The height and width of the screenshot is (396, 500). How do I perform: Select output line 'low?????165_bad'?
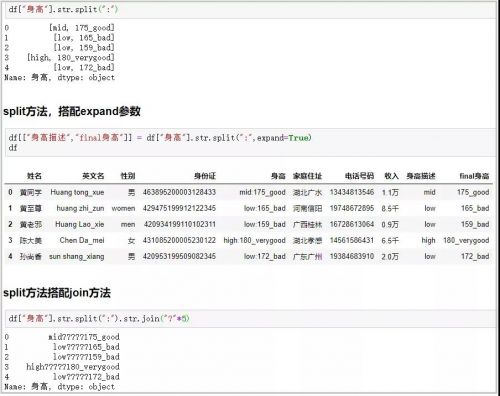86,347
